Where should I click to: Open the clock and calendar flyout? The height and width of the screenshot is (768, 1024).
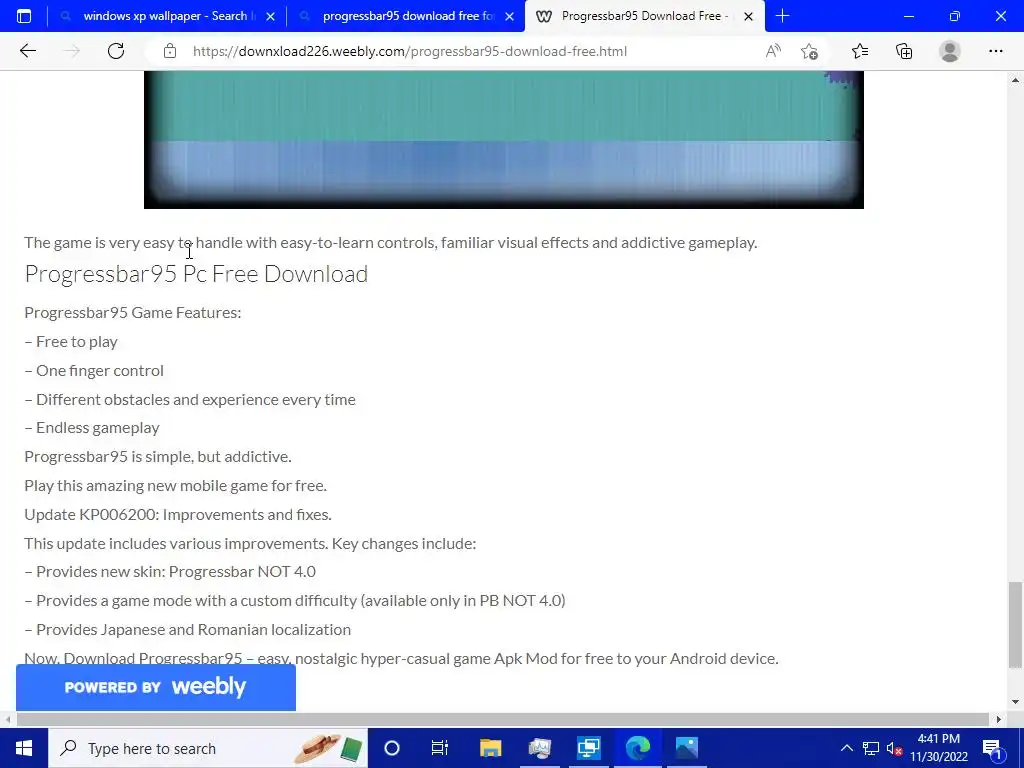(x=938, y=748)
